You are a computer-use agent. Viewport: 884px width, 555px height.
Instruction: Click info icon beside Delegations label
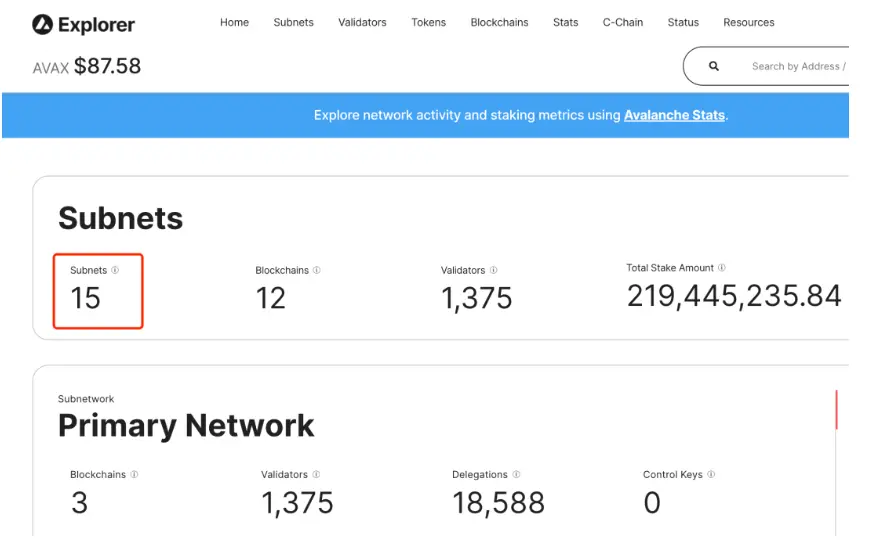click(x=516, y=475)
